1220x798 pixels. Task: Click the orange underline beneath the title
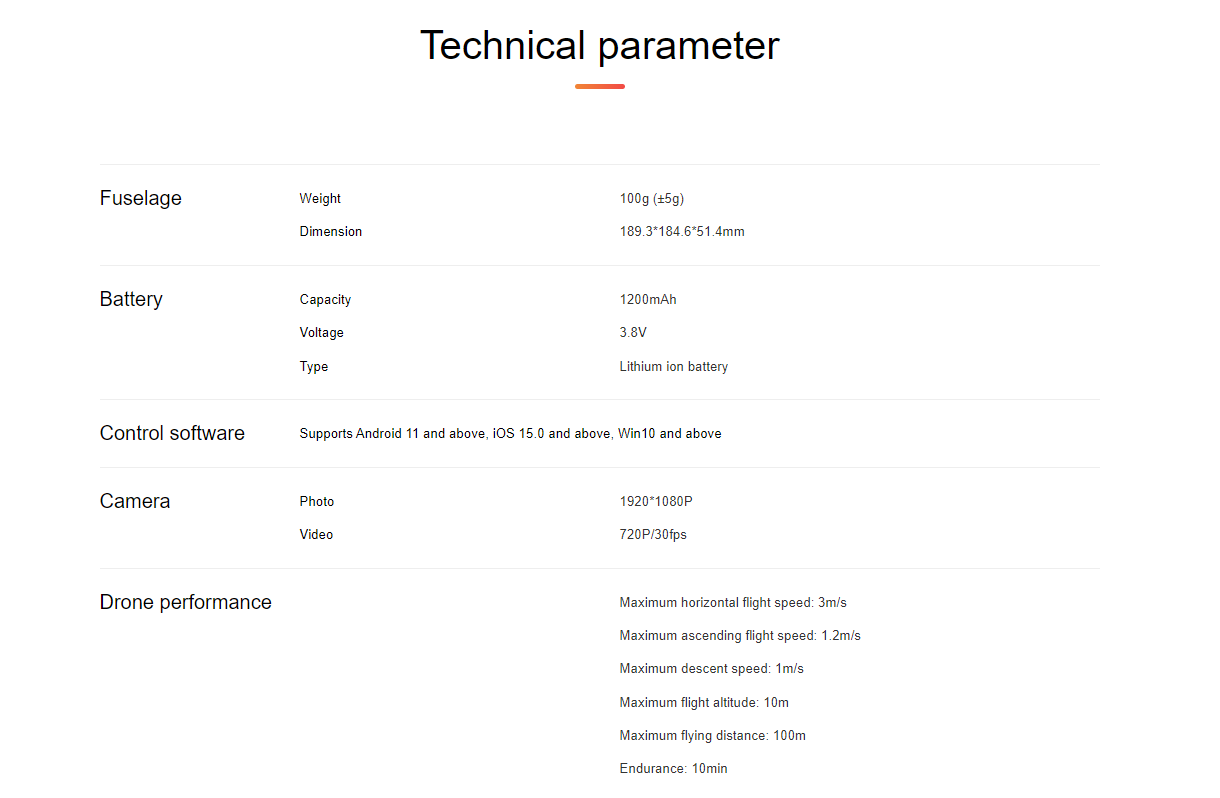600,87
